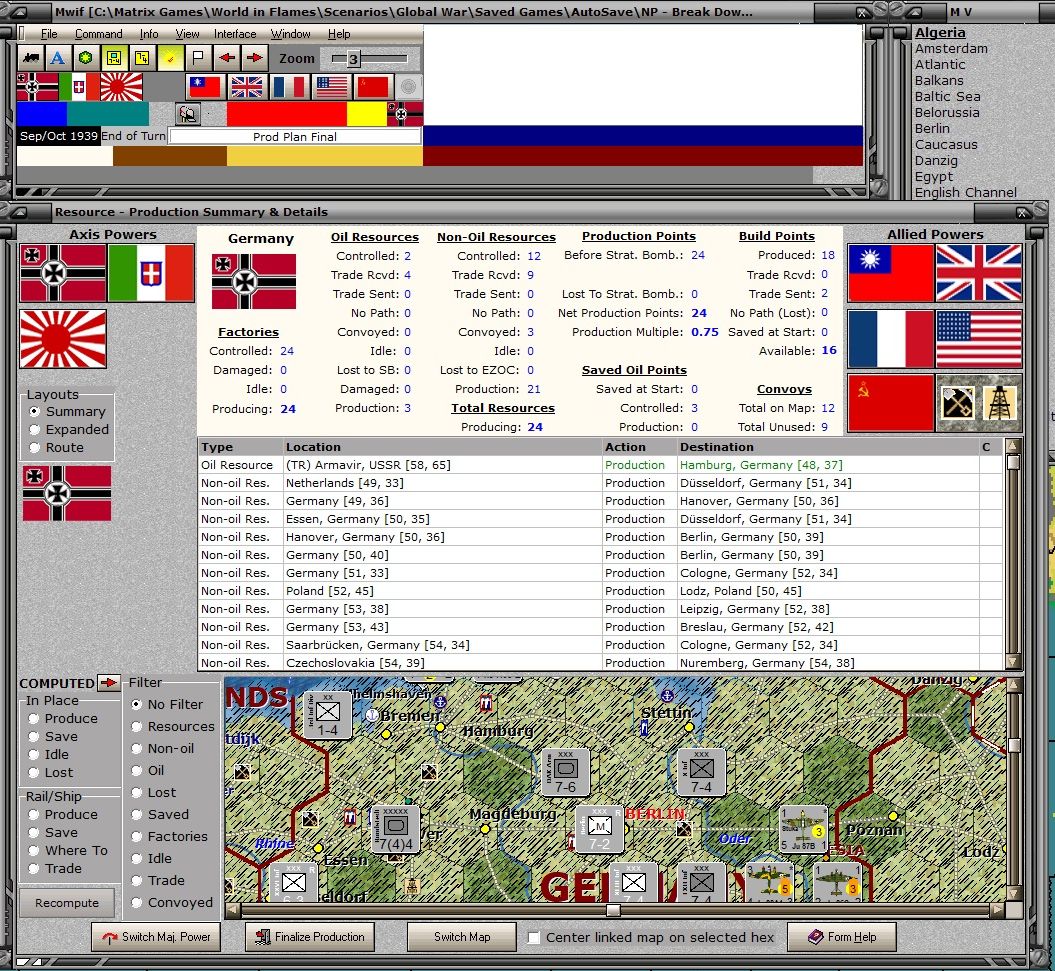Click the yellow 7-4 unit values icon

click(142, 58)
